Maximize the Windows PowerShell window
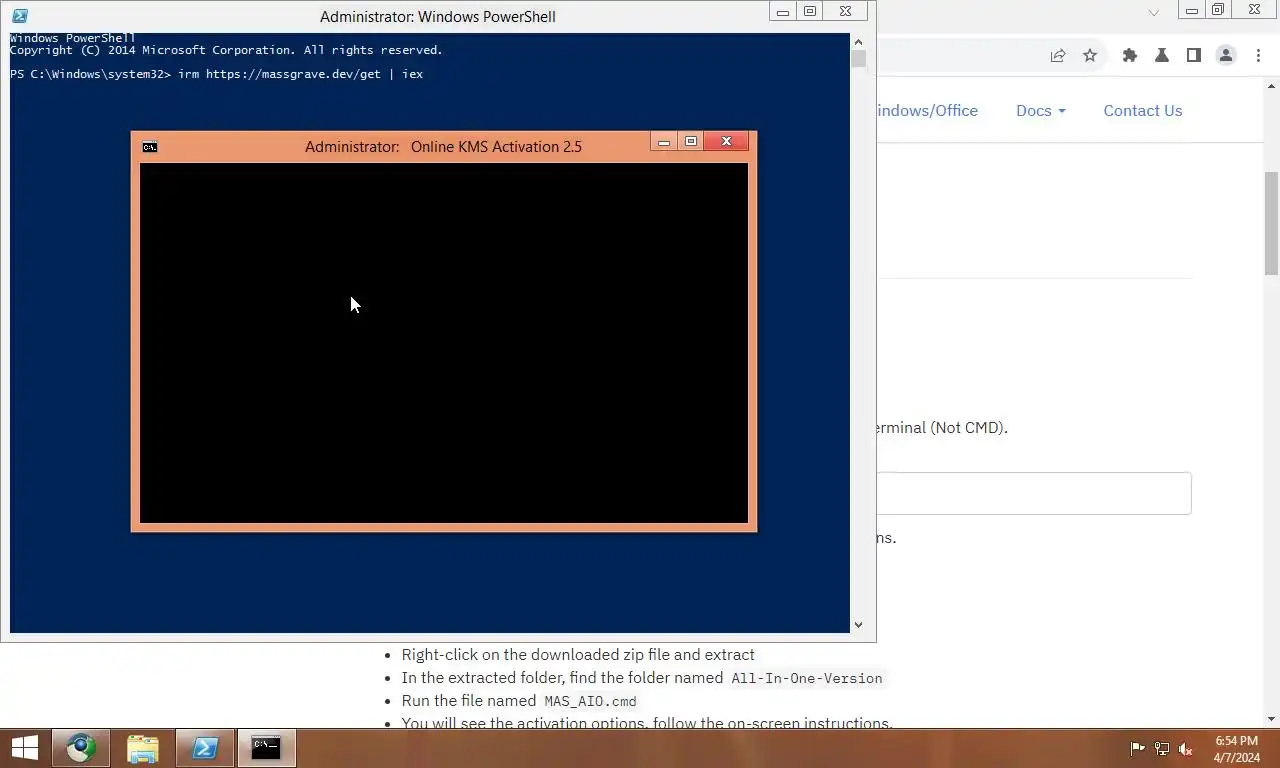Image resolution: width=1280 pixels, height=768 pixels. coord(810,11)
